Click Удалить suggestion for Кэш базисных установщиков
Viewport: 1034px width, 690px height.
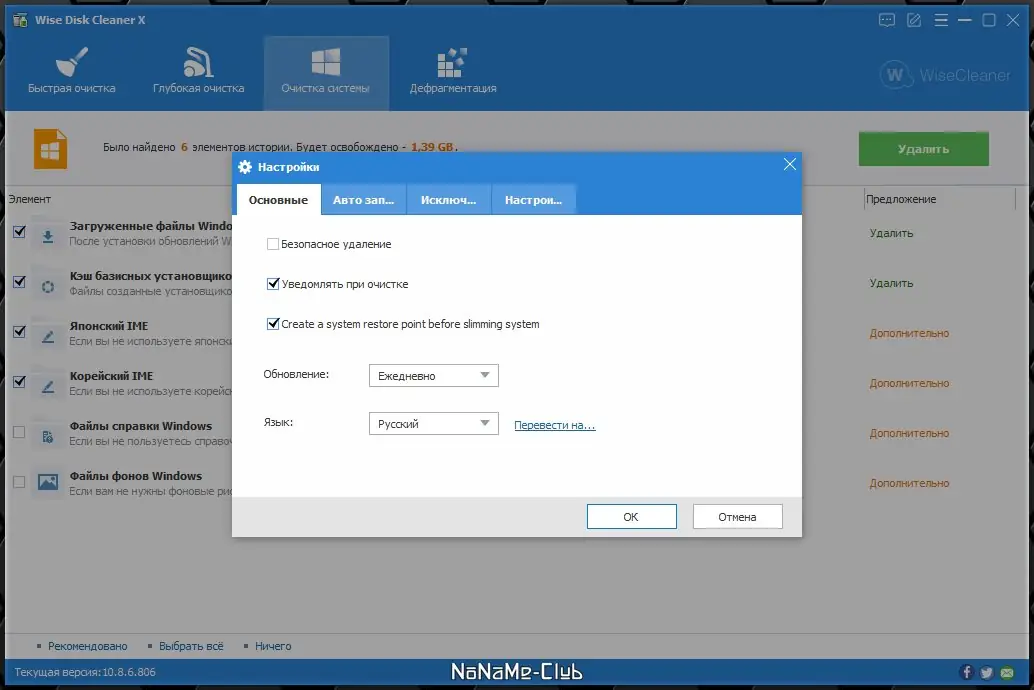(891, 283)
